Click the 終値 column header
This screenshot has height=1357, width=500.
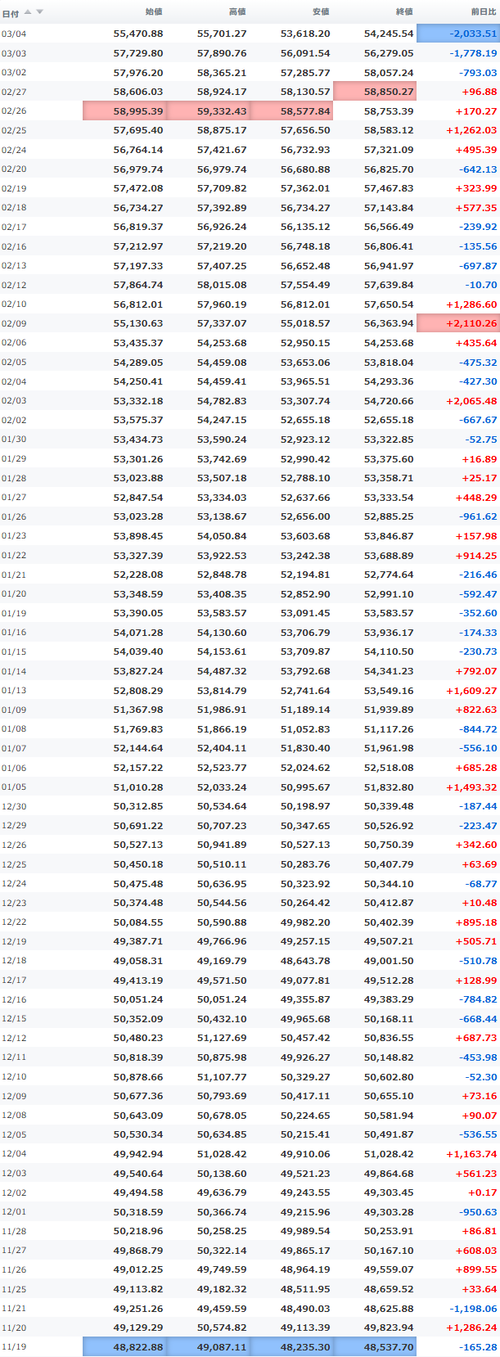tap(404, 11)
